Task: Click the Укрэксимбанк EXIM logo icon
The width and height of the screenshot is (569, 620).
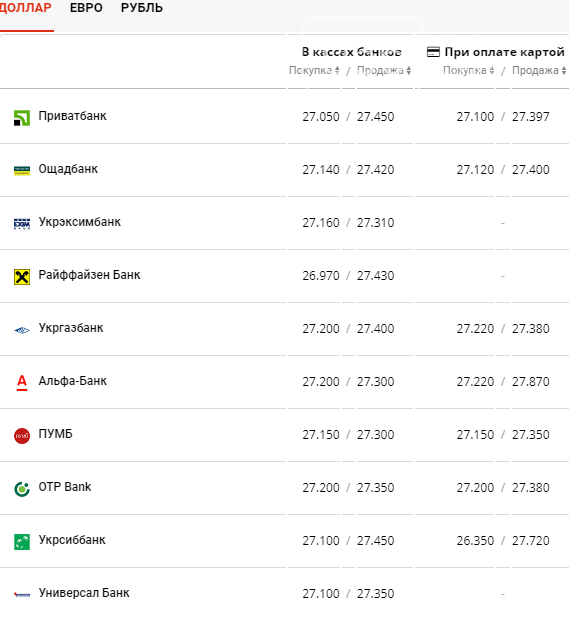Action: [x=22, y=224]
